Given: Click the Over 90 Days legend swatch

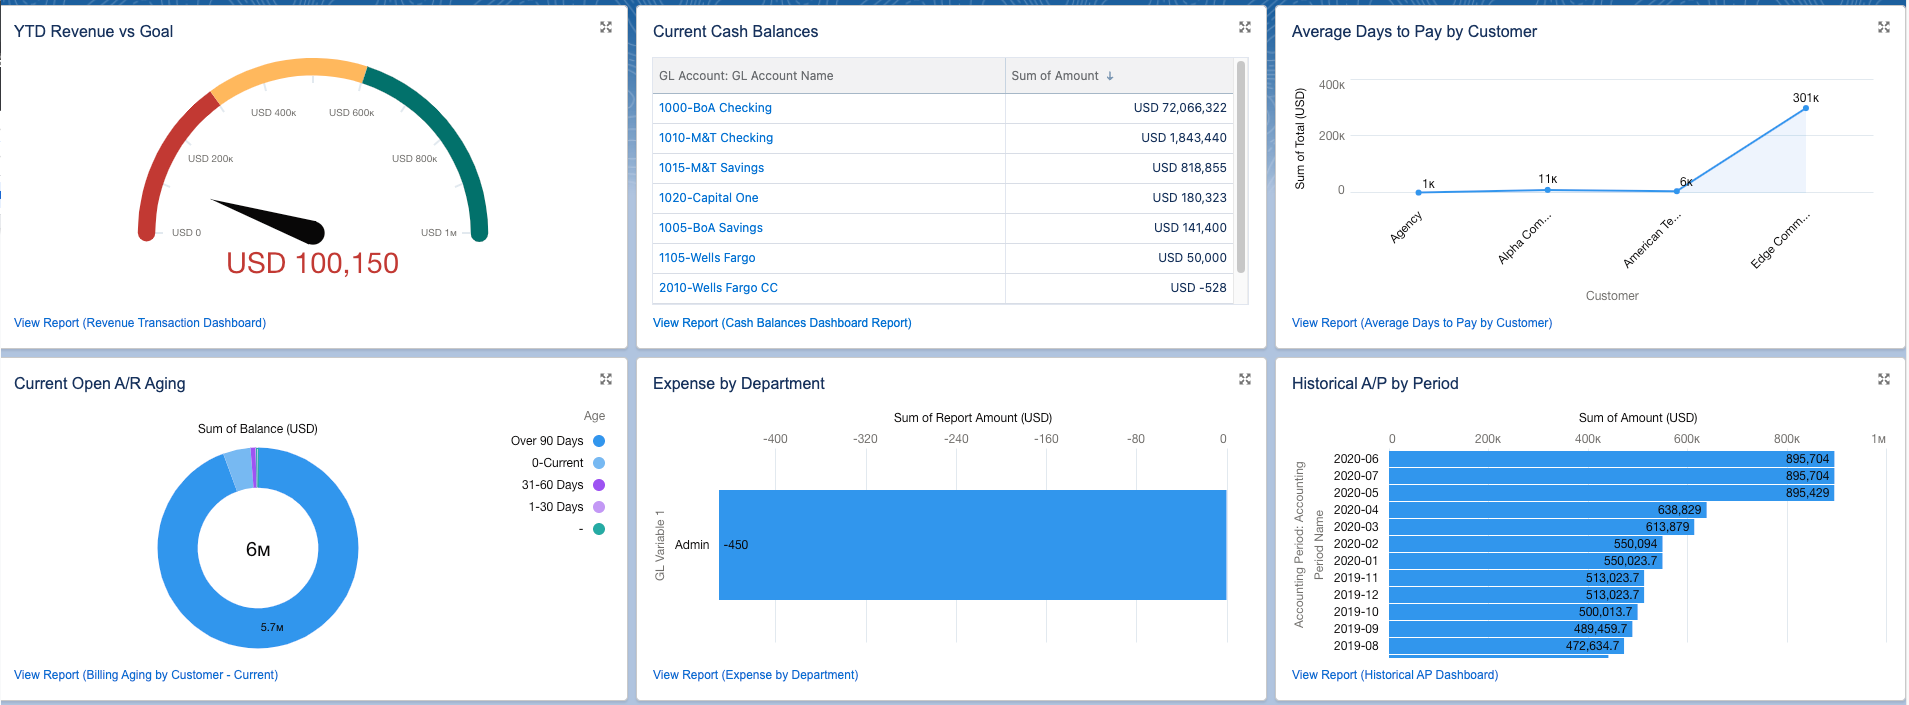Looking at the screenshot, I should [x=599, y=441].
